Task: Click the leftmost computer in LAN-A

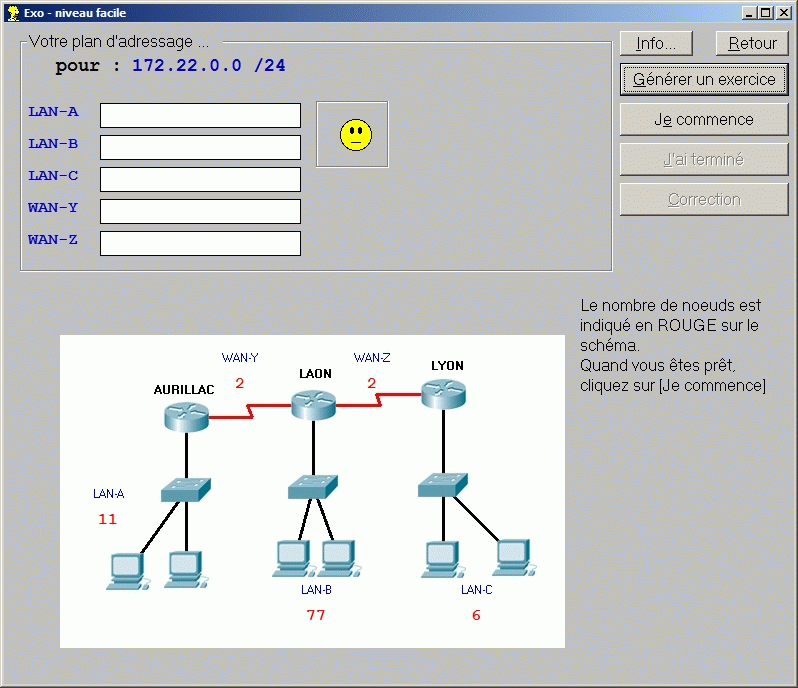Action: pyautogui.click(x=128, y=572)
